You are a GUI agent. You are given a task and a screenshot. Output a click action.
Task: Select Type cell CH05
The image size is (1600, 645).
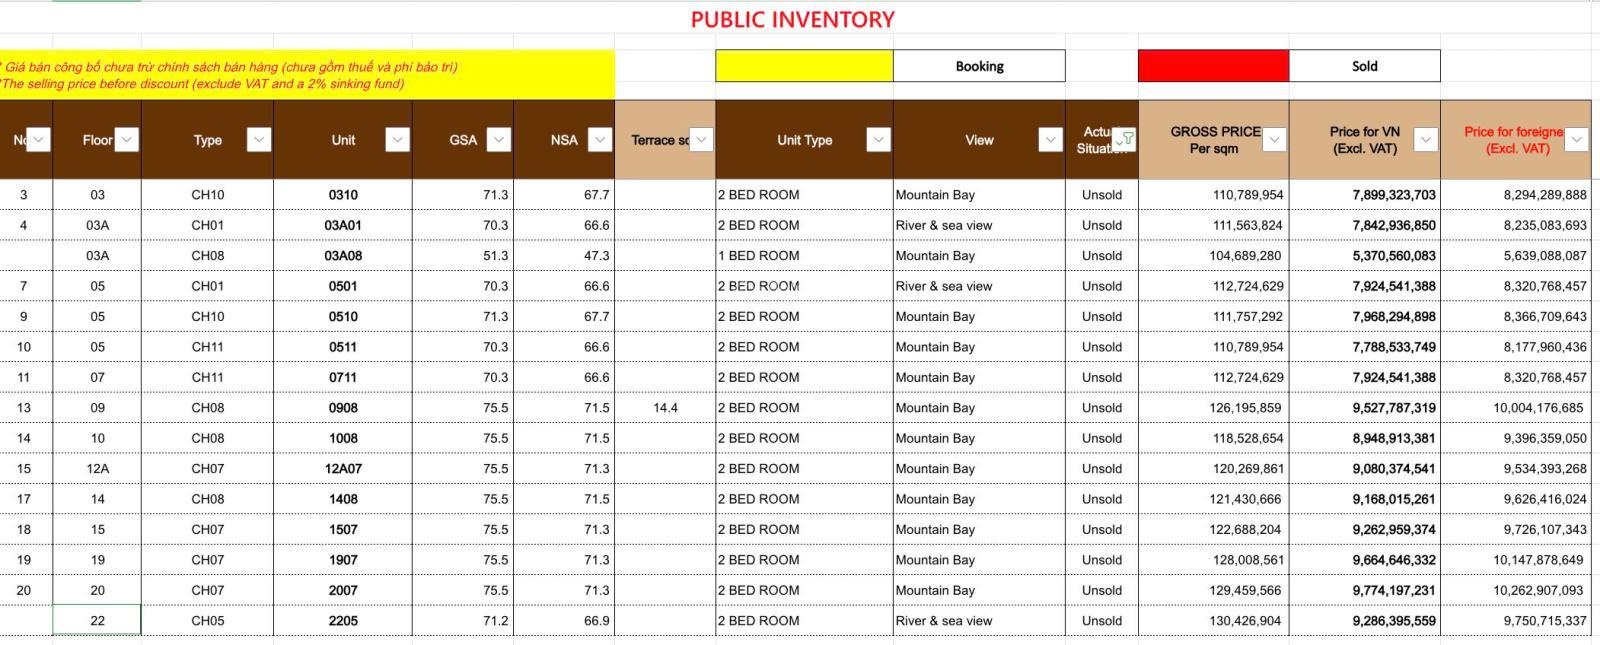[x=207, y=621]
